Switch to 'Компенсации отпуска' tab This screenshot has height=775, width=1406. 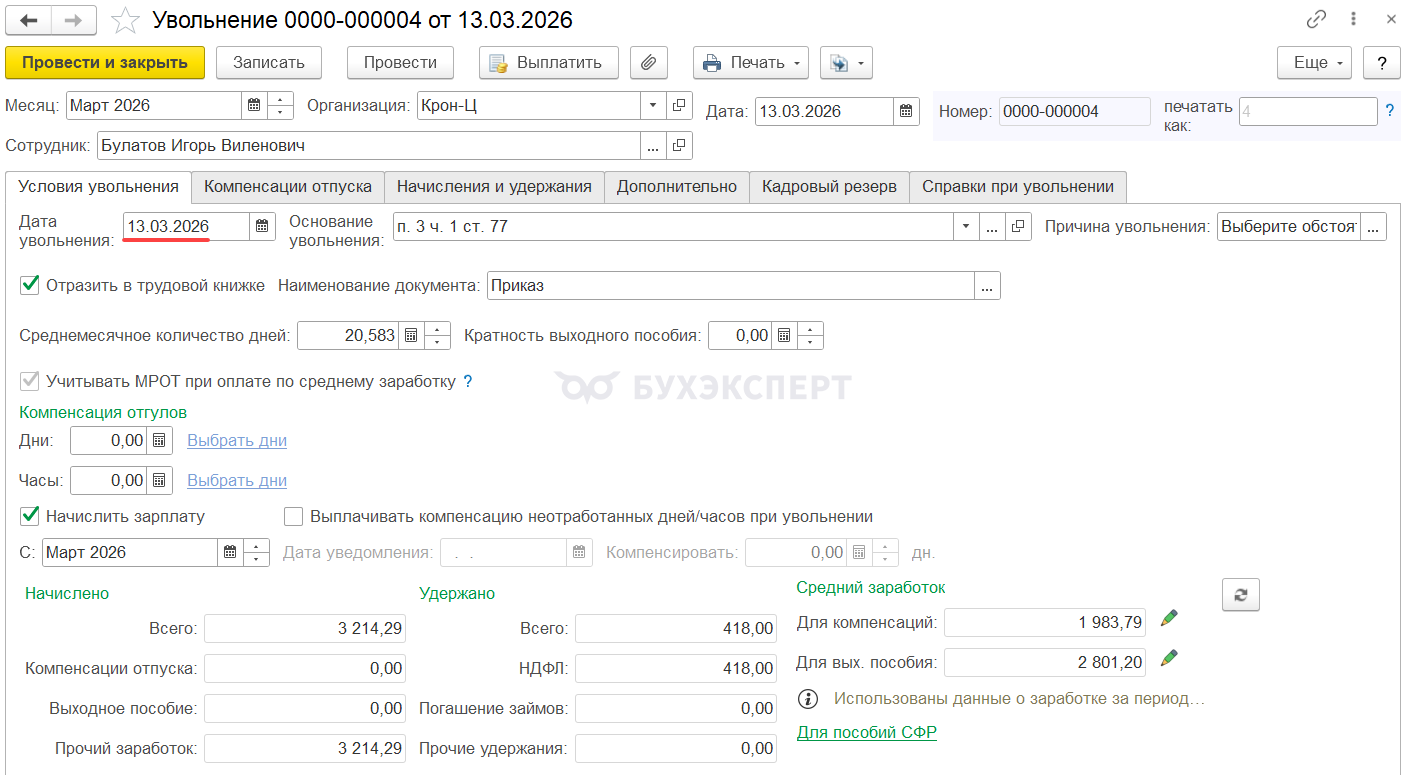click(x=287, y=186)
